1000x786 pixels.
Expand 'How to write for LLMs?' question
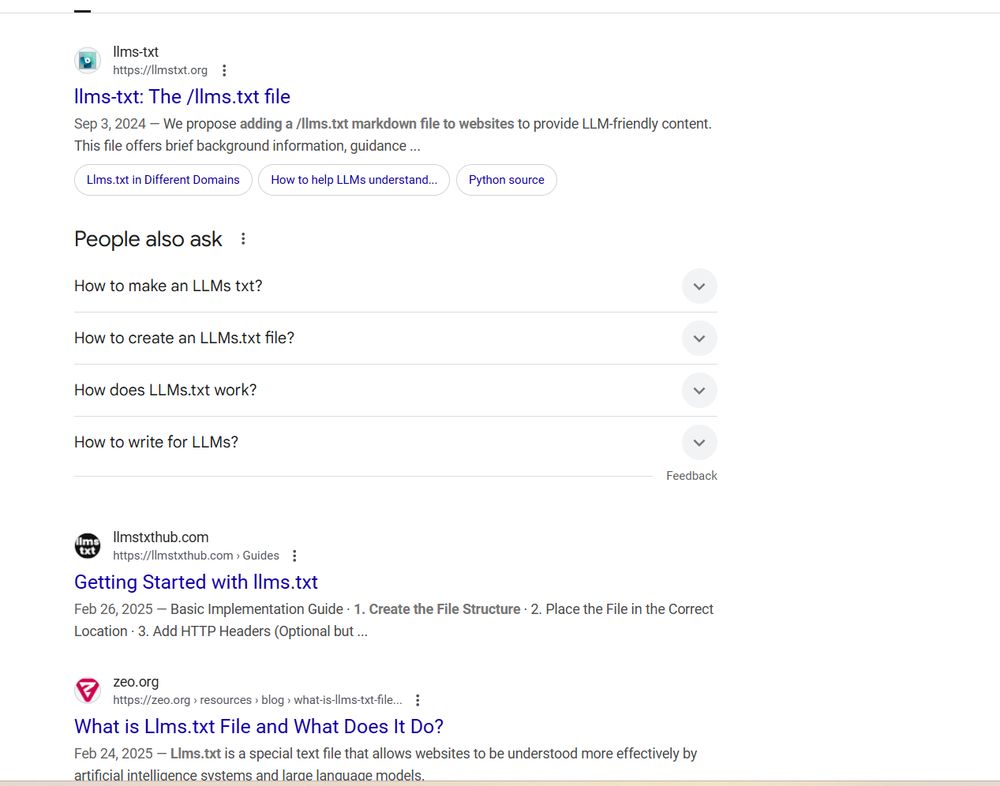395,443
